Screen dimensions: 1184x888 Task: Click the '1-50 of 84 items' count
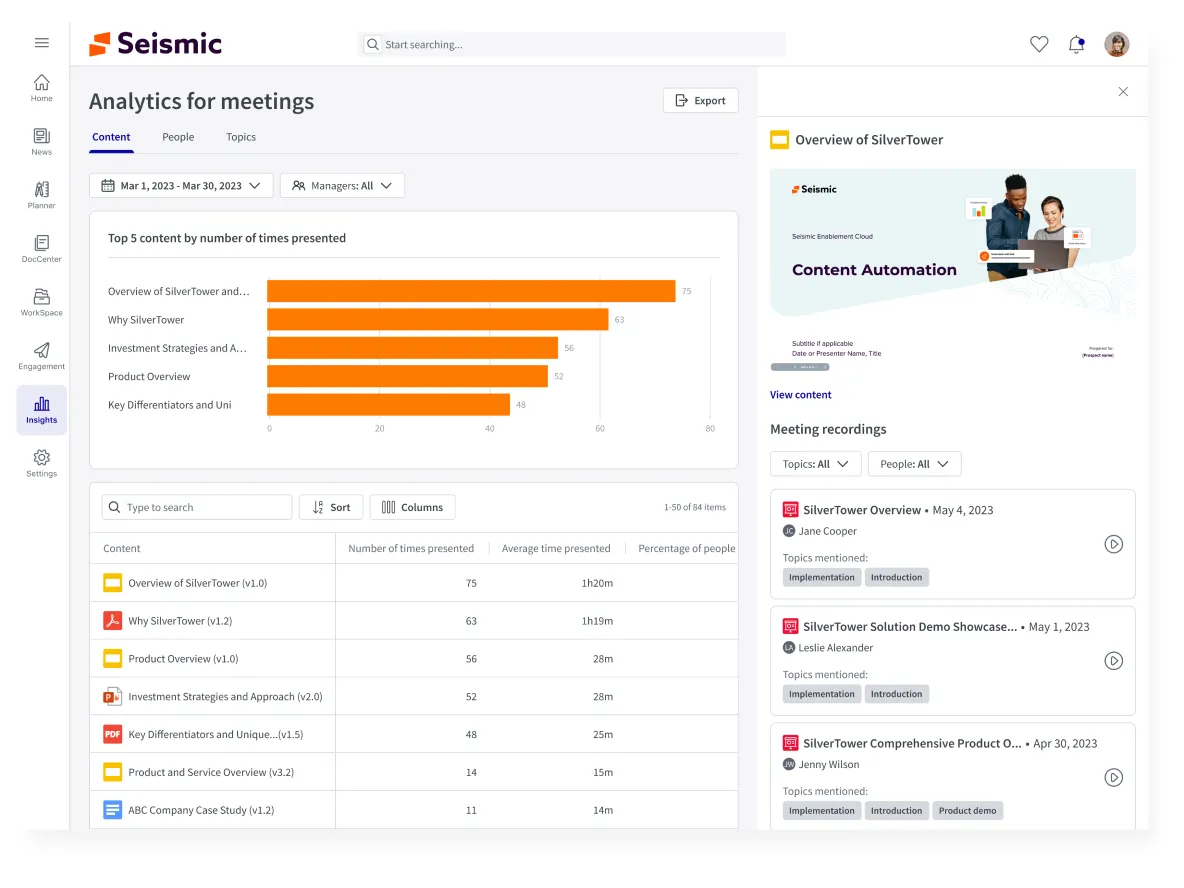pos(695,507)
